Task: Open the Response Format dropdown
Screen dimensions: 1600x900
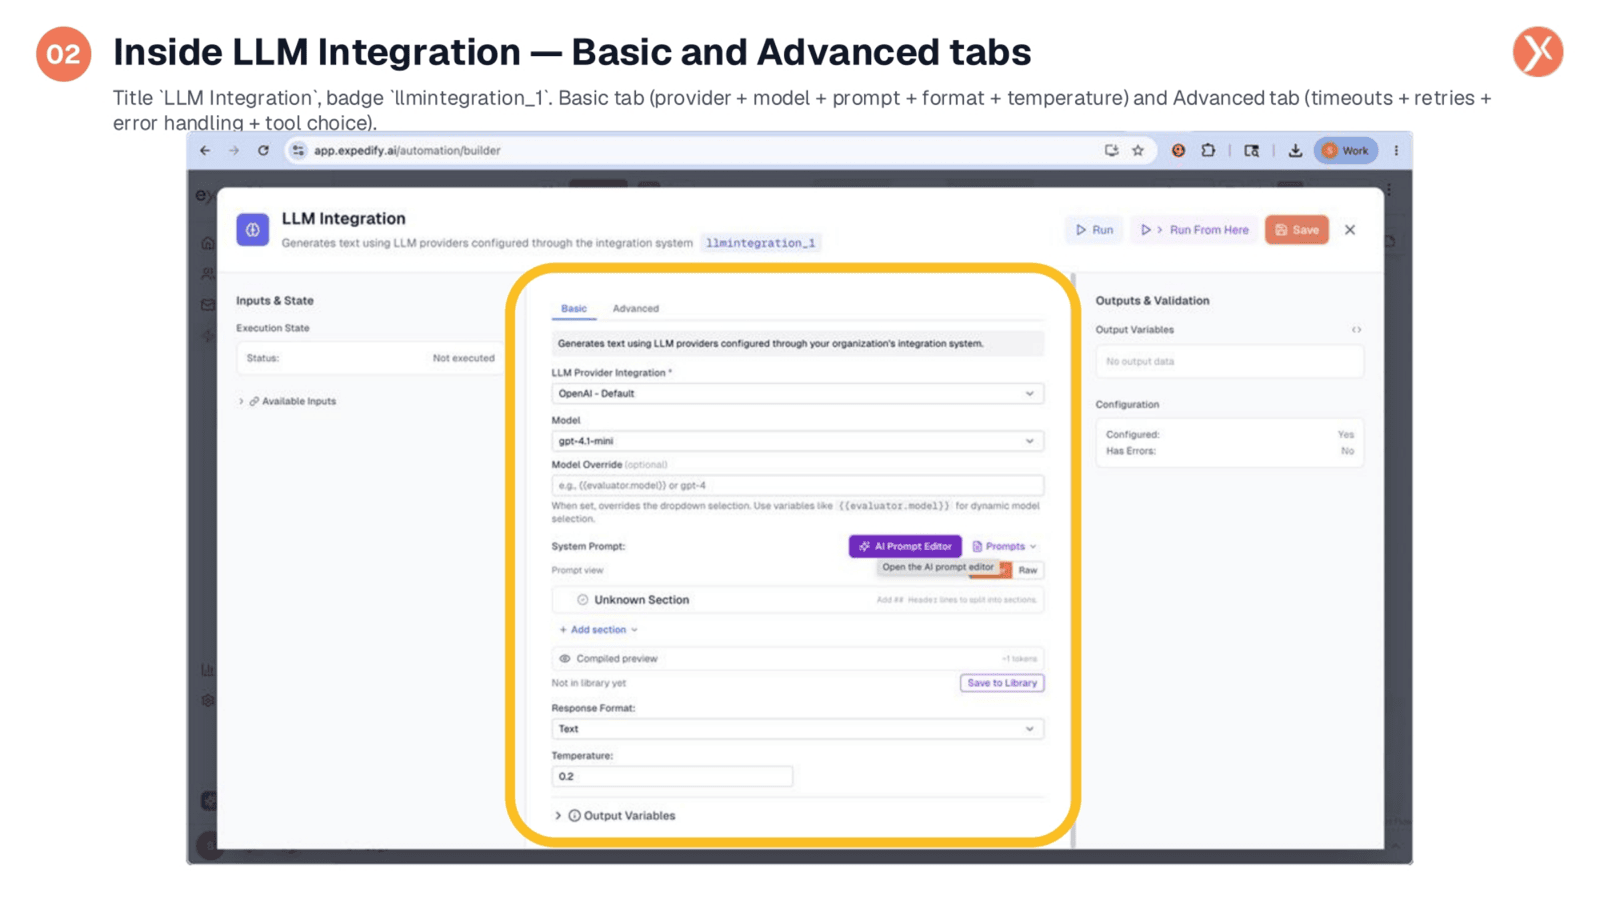Action: [797, 729]
